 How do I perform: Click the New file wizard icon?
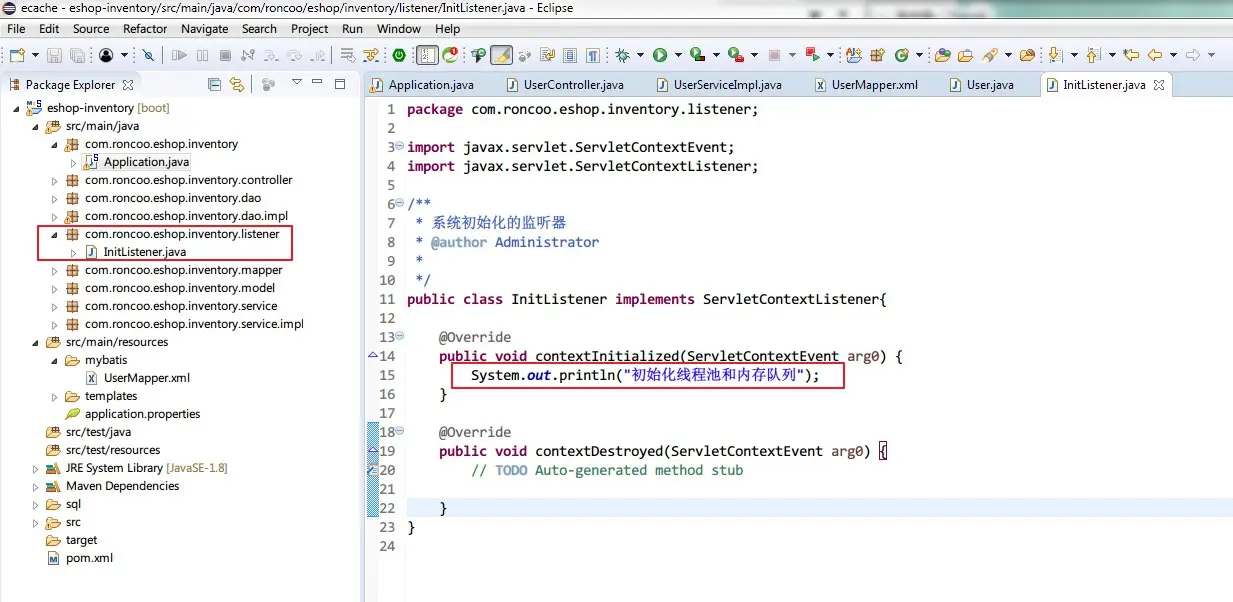[17, 55]
